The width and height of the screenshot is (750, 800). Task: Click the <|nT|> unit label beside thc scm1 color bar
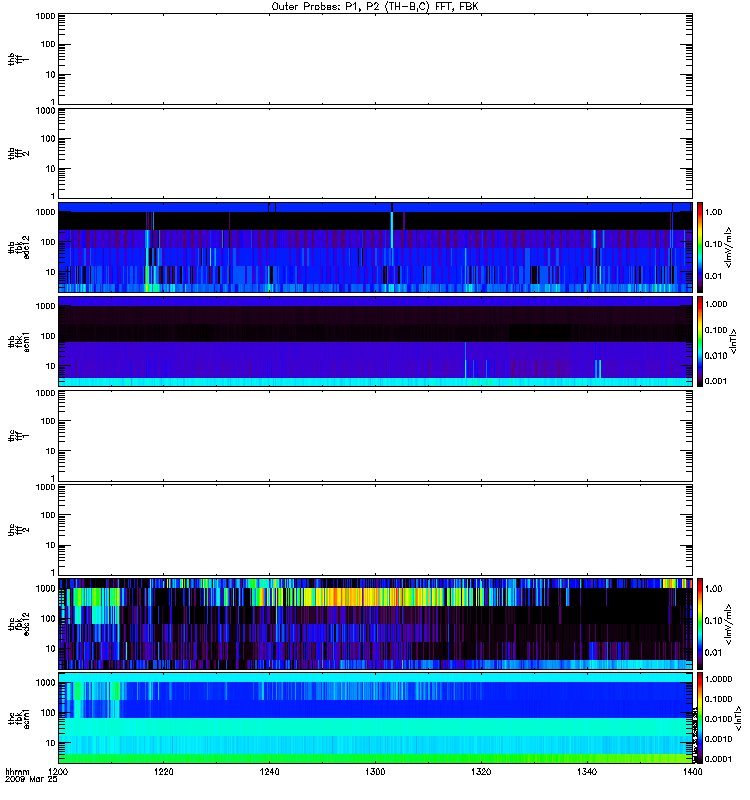click(738, 718)
